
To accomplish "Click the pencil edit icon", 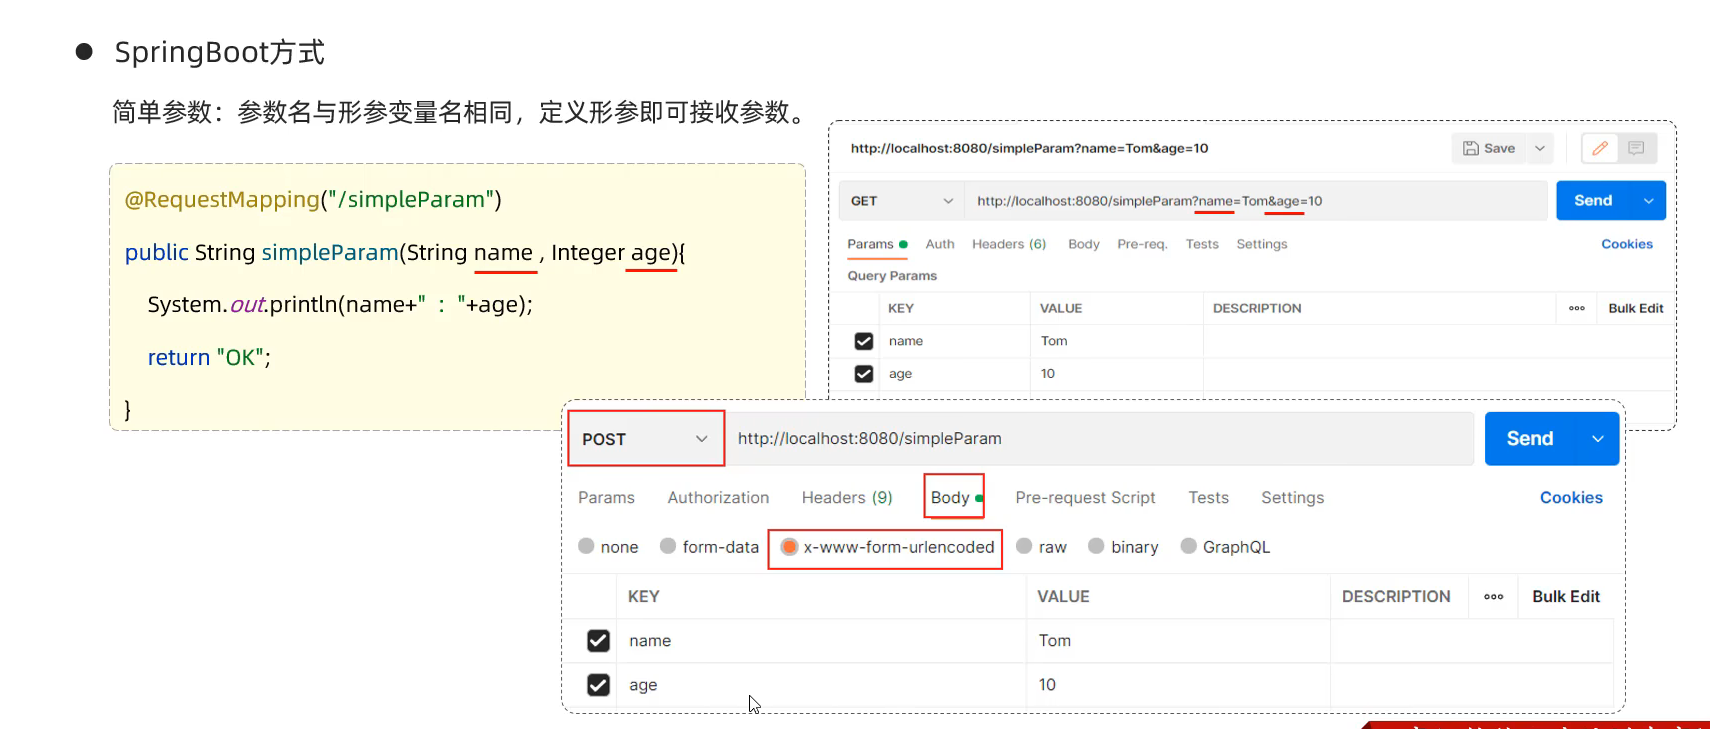I will point(1600,148).
